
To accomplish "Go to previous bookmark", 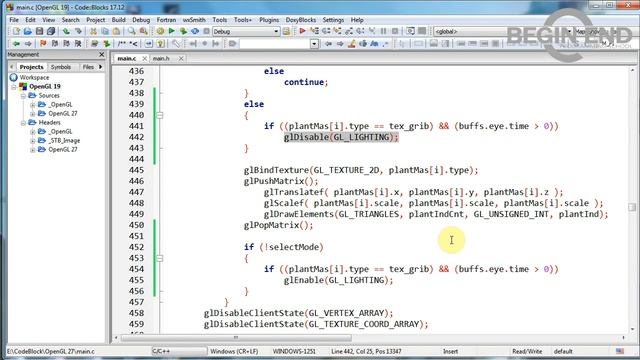I will pyautogui.click(x=55, y=44).
